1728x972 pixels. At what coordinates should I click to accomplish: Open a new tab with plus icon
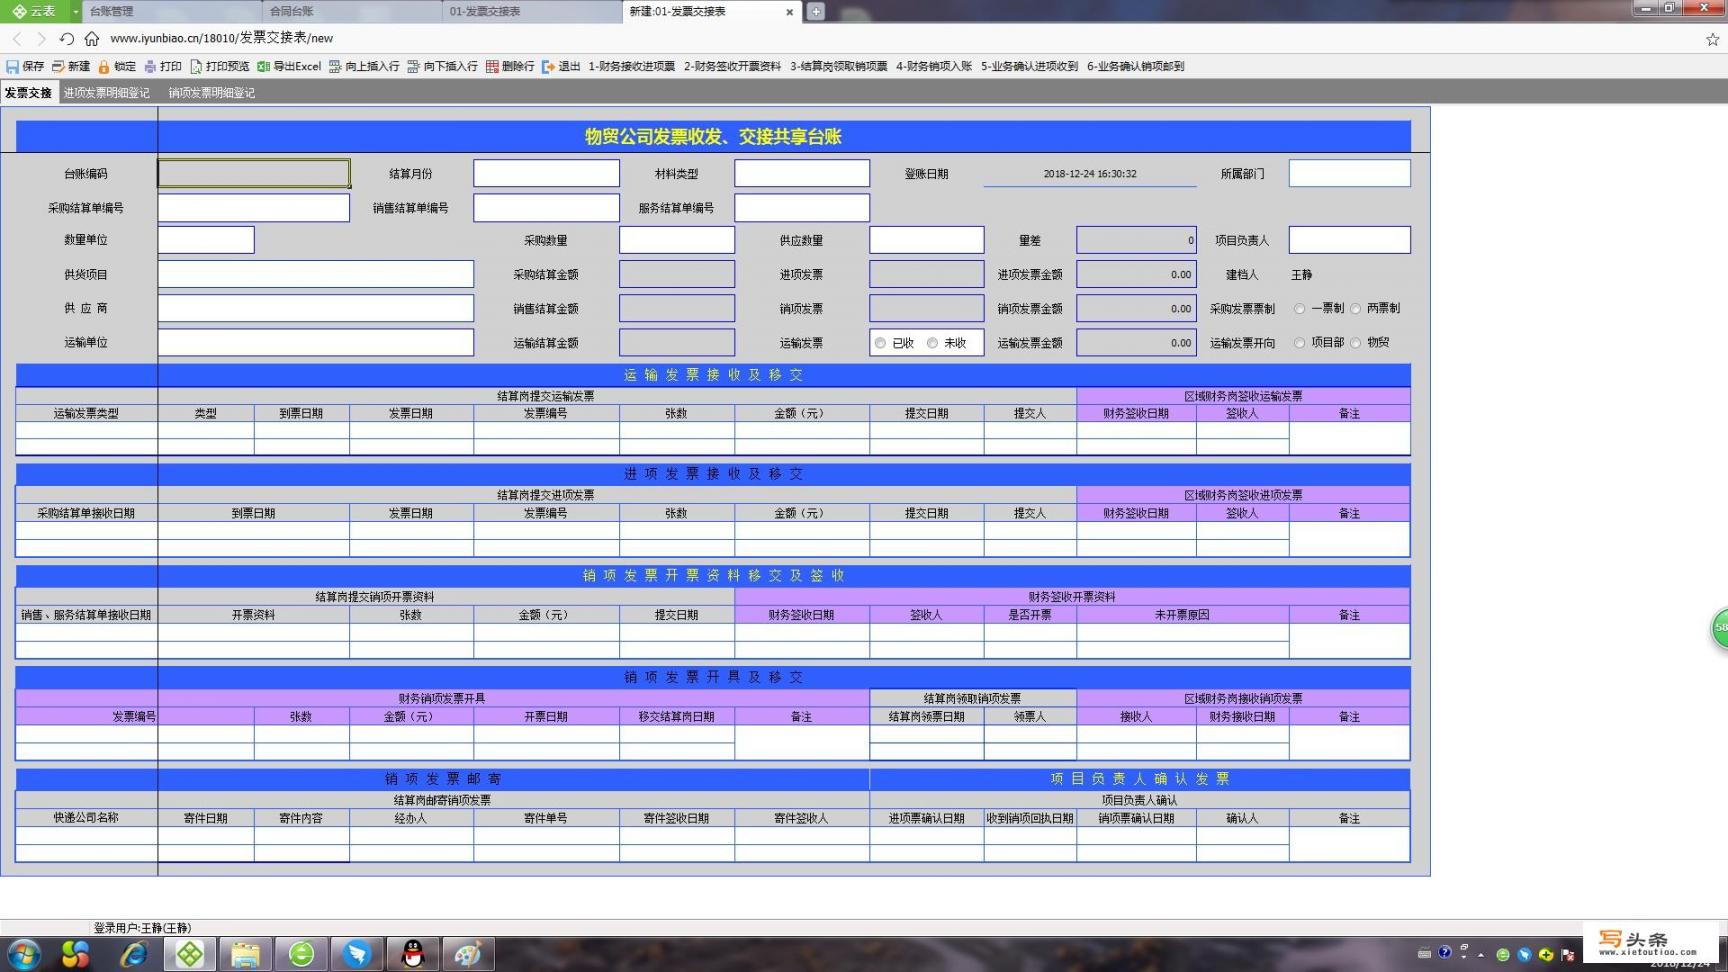point(816,11)
